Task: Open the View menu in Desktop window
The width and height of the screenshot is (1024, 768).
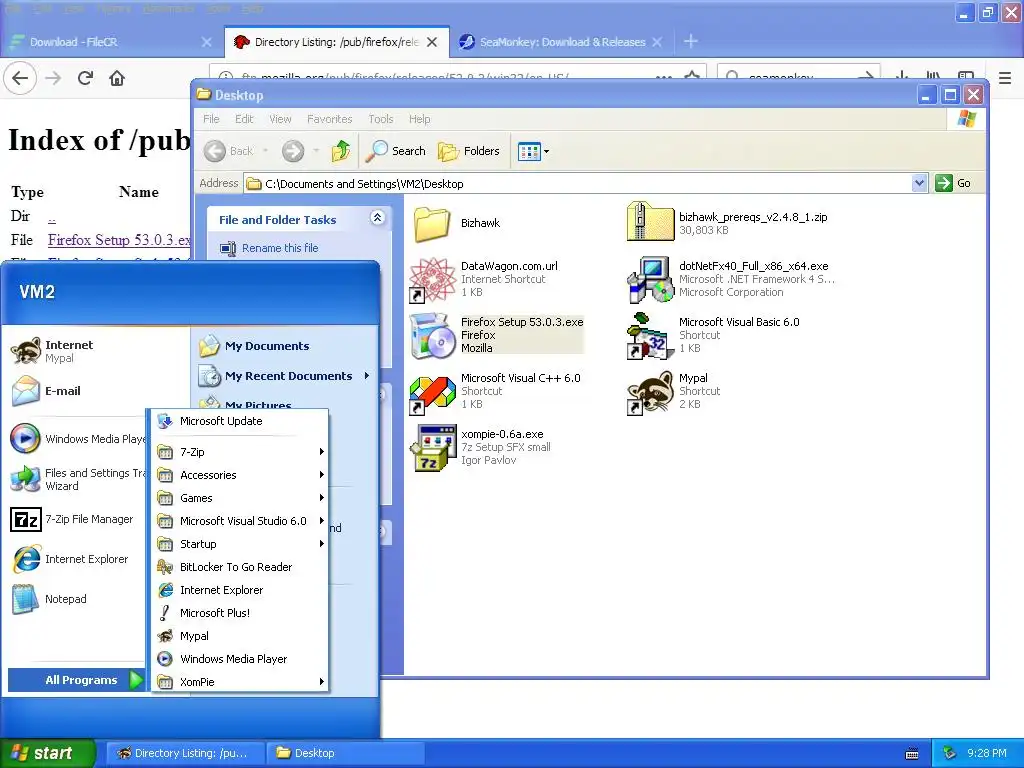Action: [280, 119]
